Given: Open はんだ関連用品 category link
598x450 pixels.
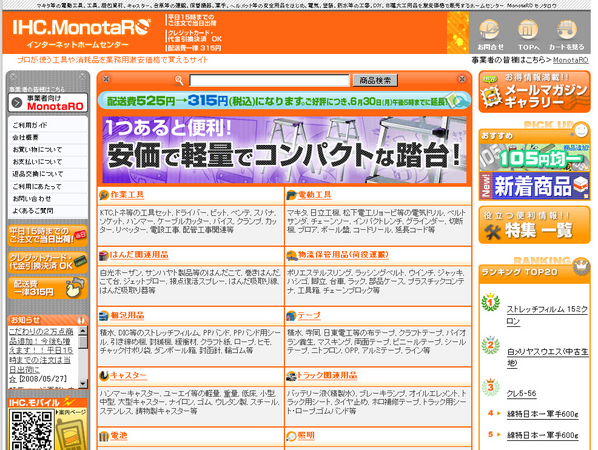Looking at the screenshot, I should point(139,255).
